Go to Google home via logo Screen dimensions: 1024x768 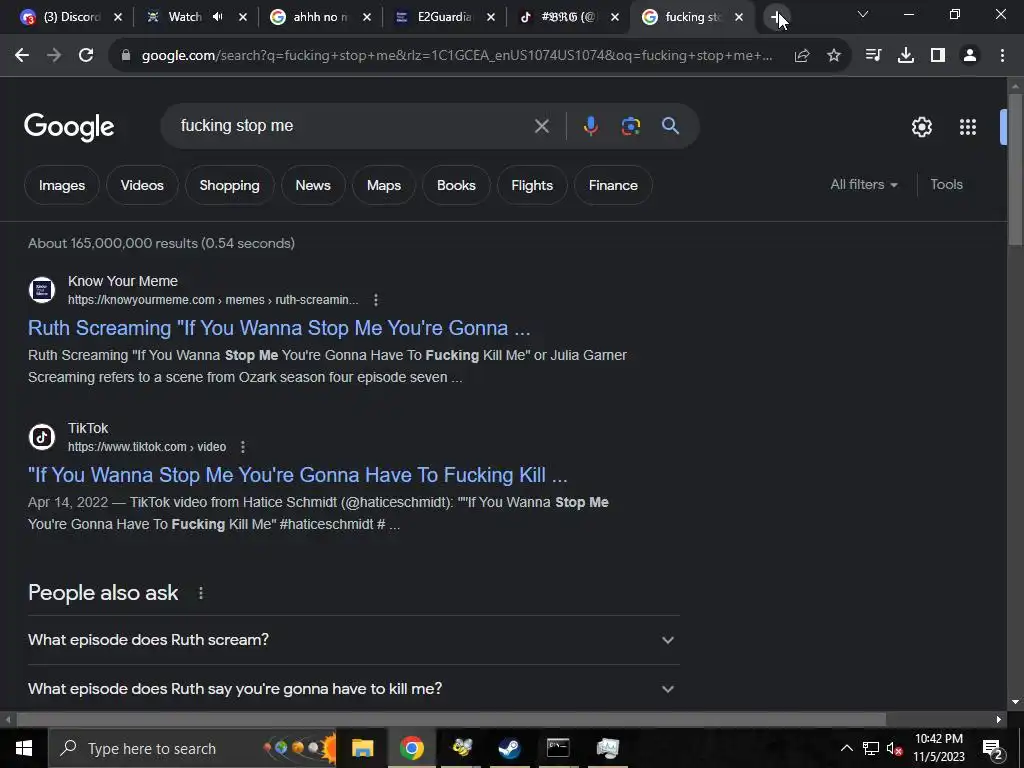point(69,127)
